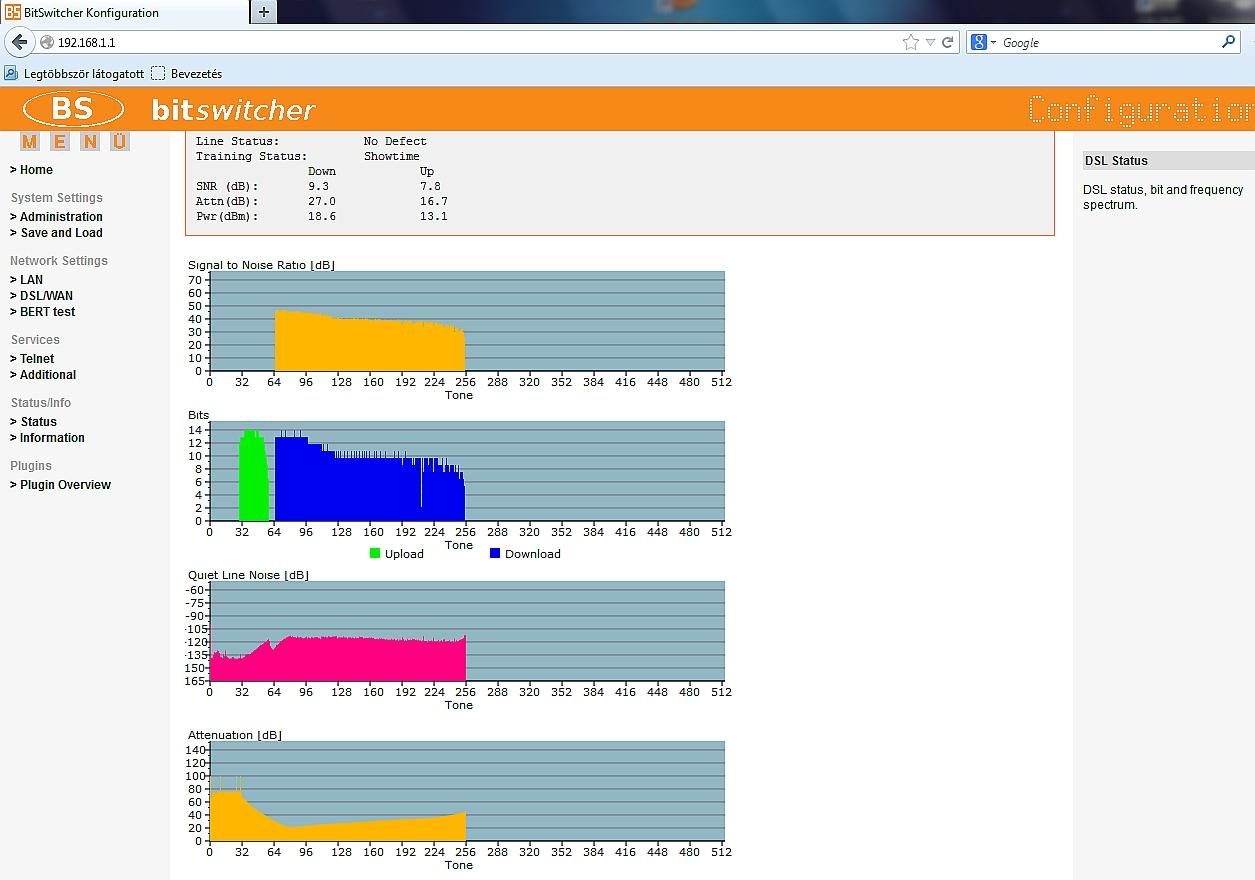
Task: Click the MENÜ header graphic
Action: click(x=75, y=141)
